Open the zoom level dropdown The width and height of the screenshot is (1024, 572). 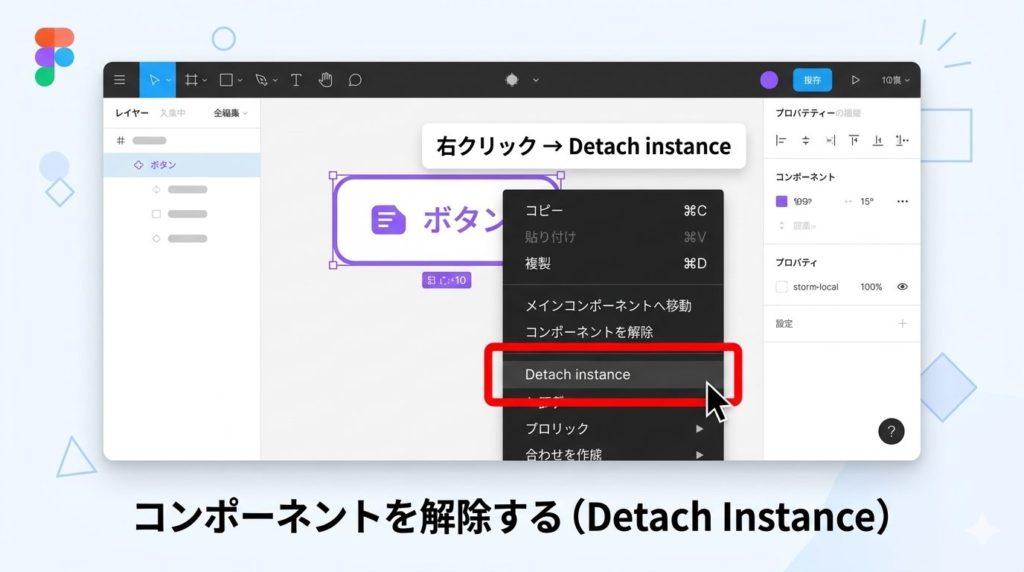point(895,80)
